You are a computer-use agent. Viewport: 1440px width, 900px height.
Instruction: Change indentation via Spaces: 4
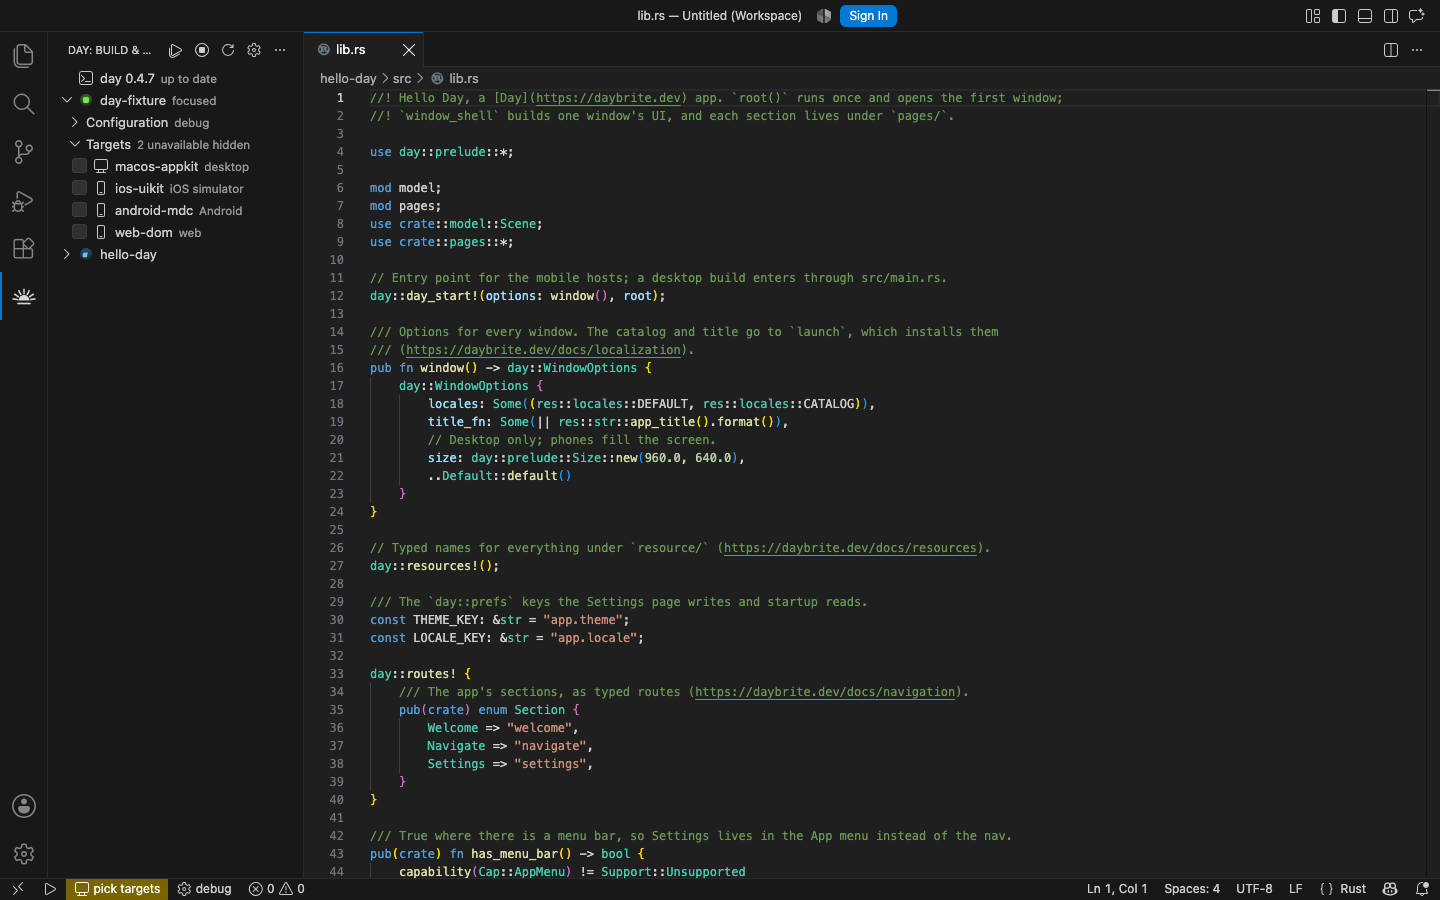pyautogui.click(x=1192, y=889)
